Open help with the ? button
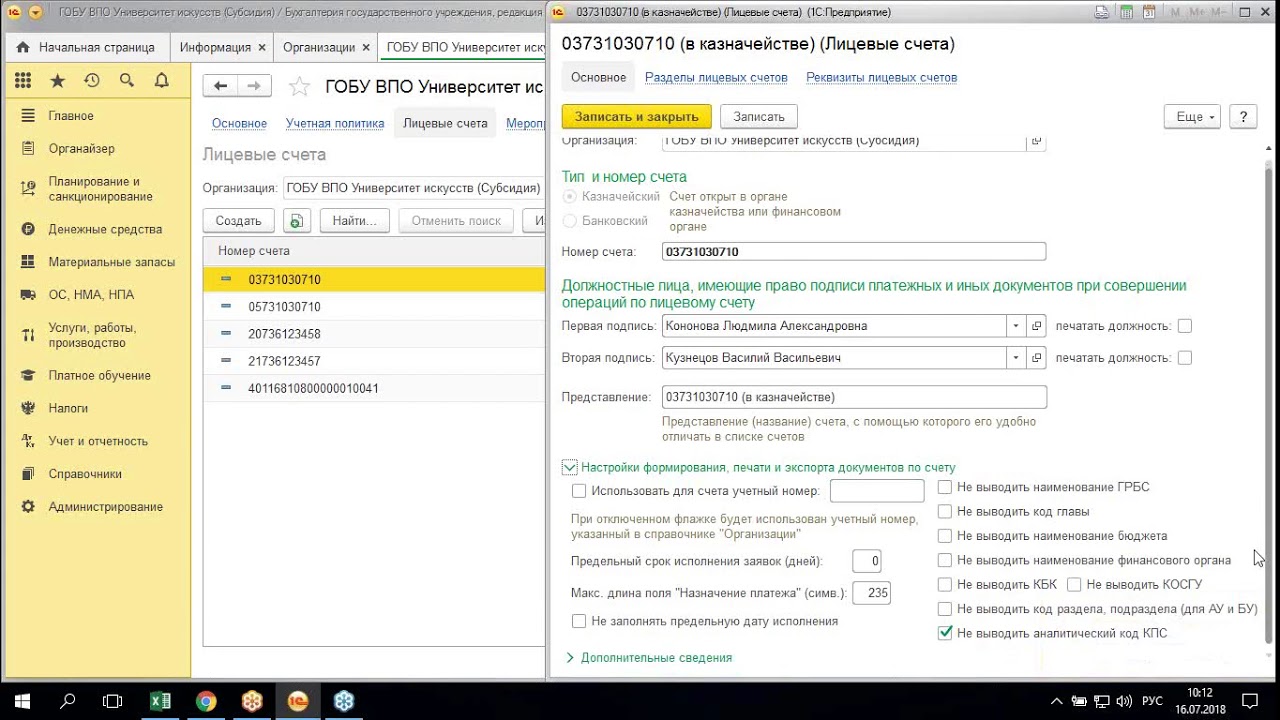The image size is (1280, 720). [1243, 117]
